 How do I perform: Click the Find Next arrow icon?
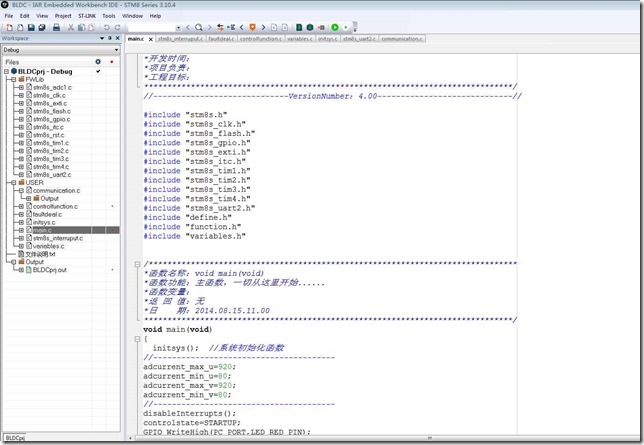[209, 28]
